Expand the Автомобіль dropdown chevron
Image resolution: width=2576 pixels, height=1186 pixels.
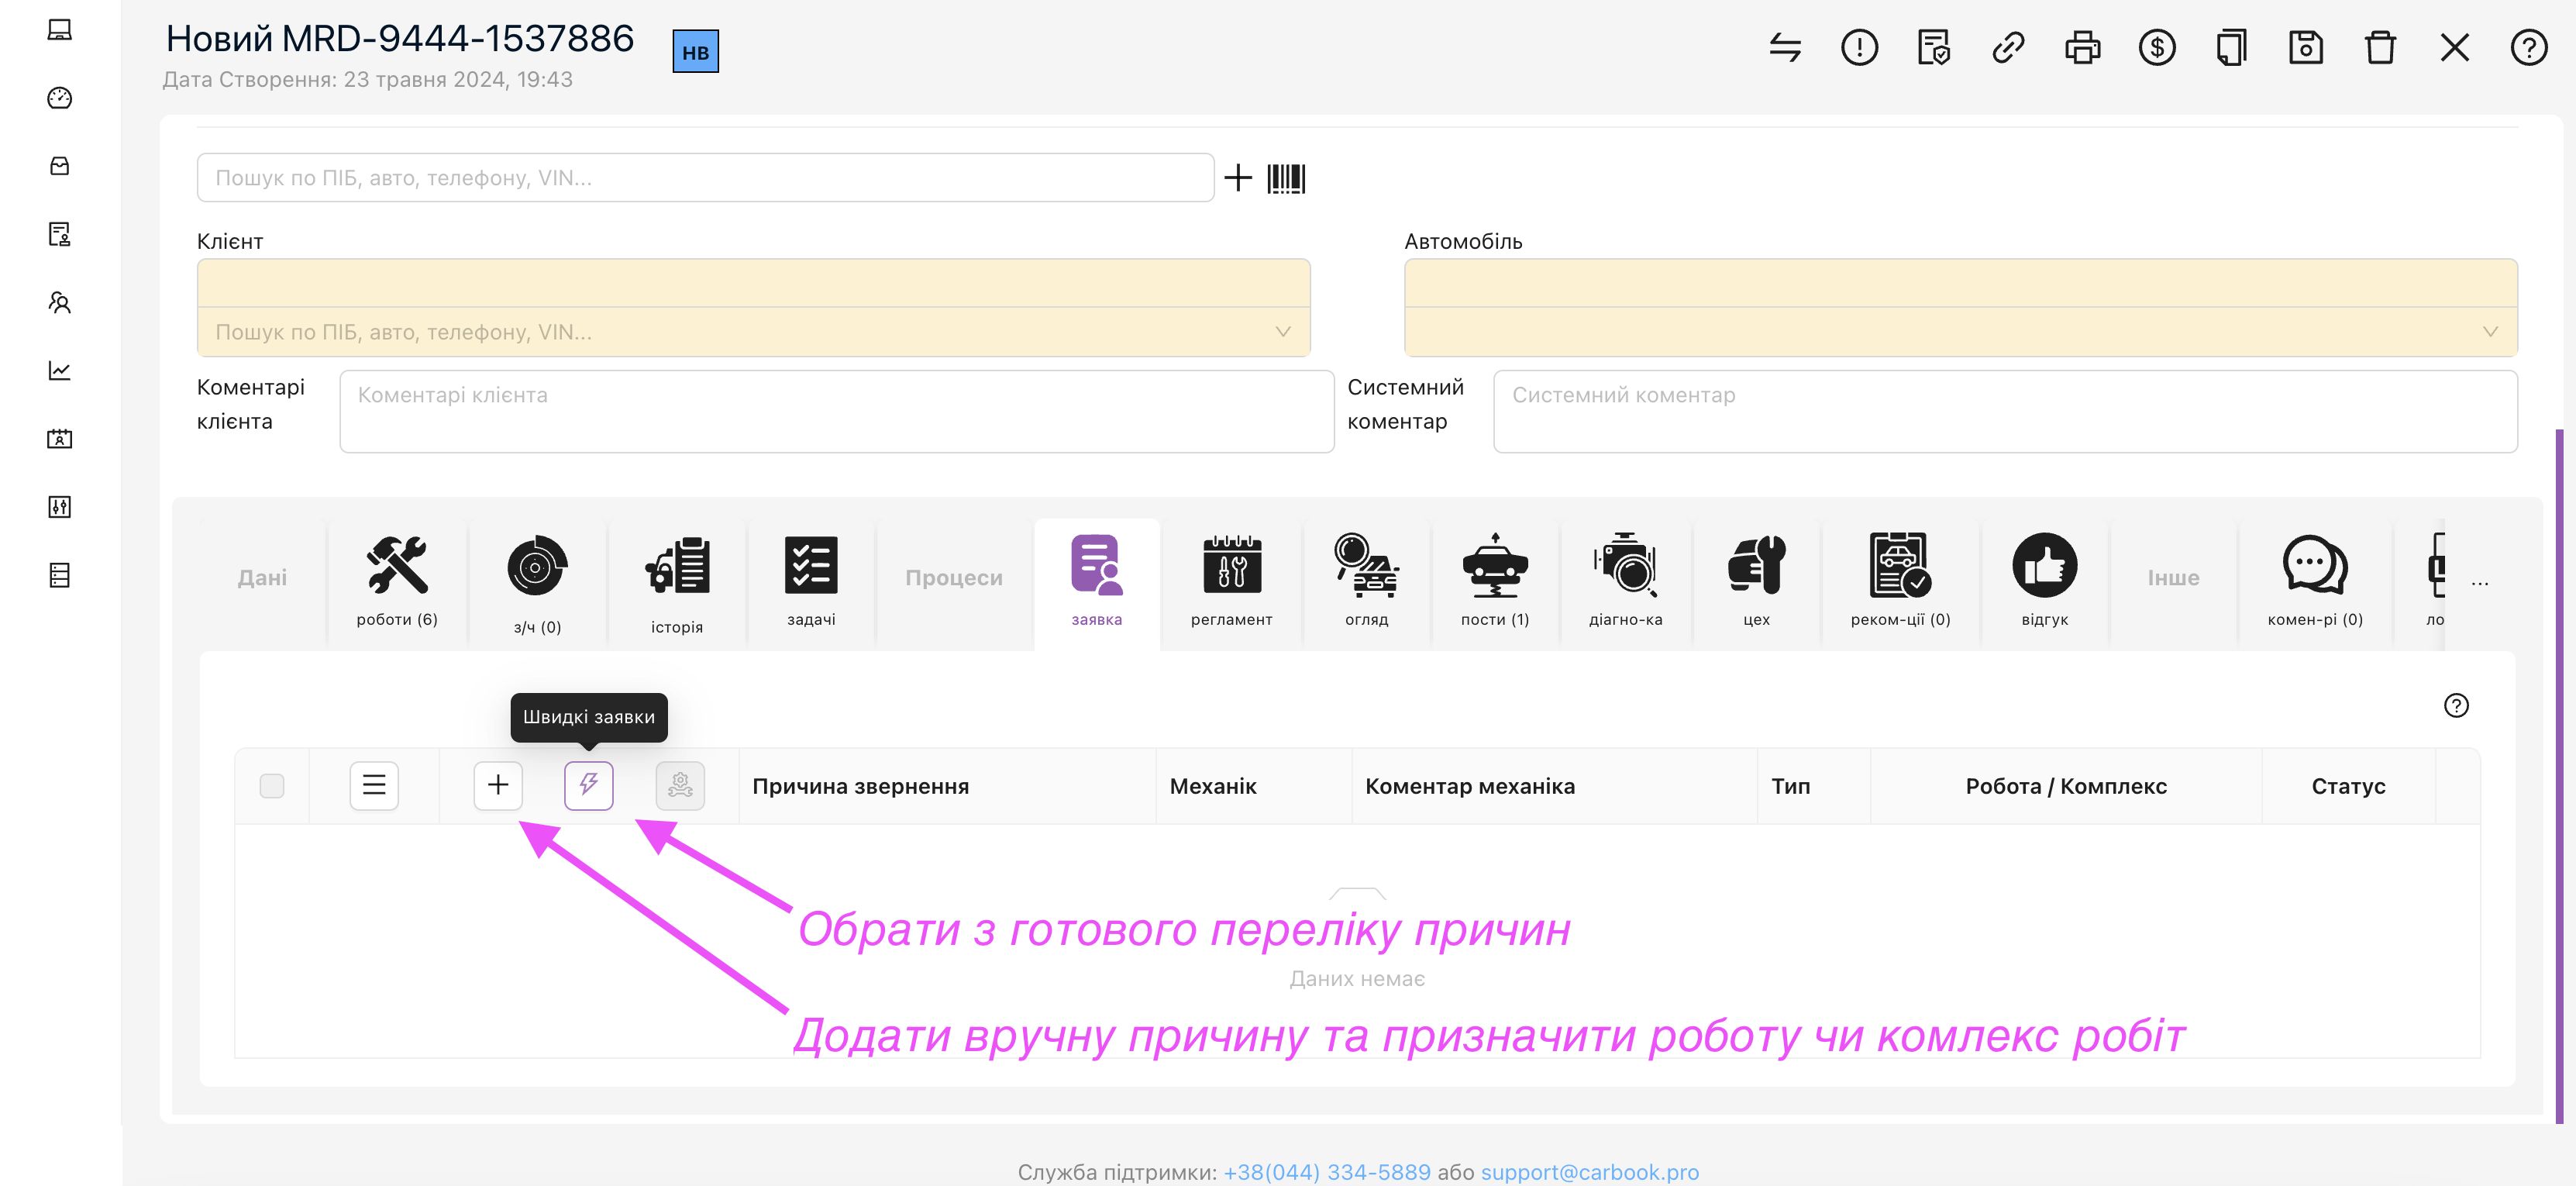(x=2490, y=331)
